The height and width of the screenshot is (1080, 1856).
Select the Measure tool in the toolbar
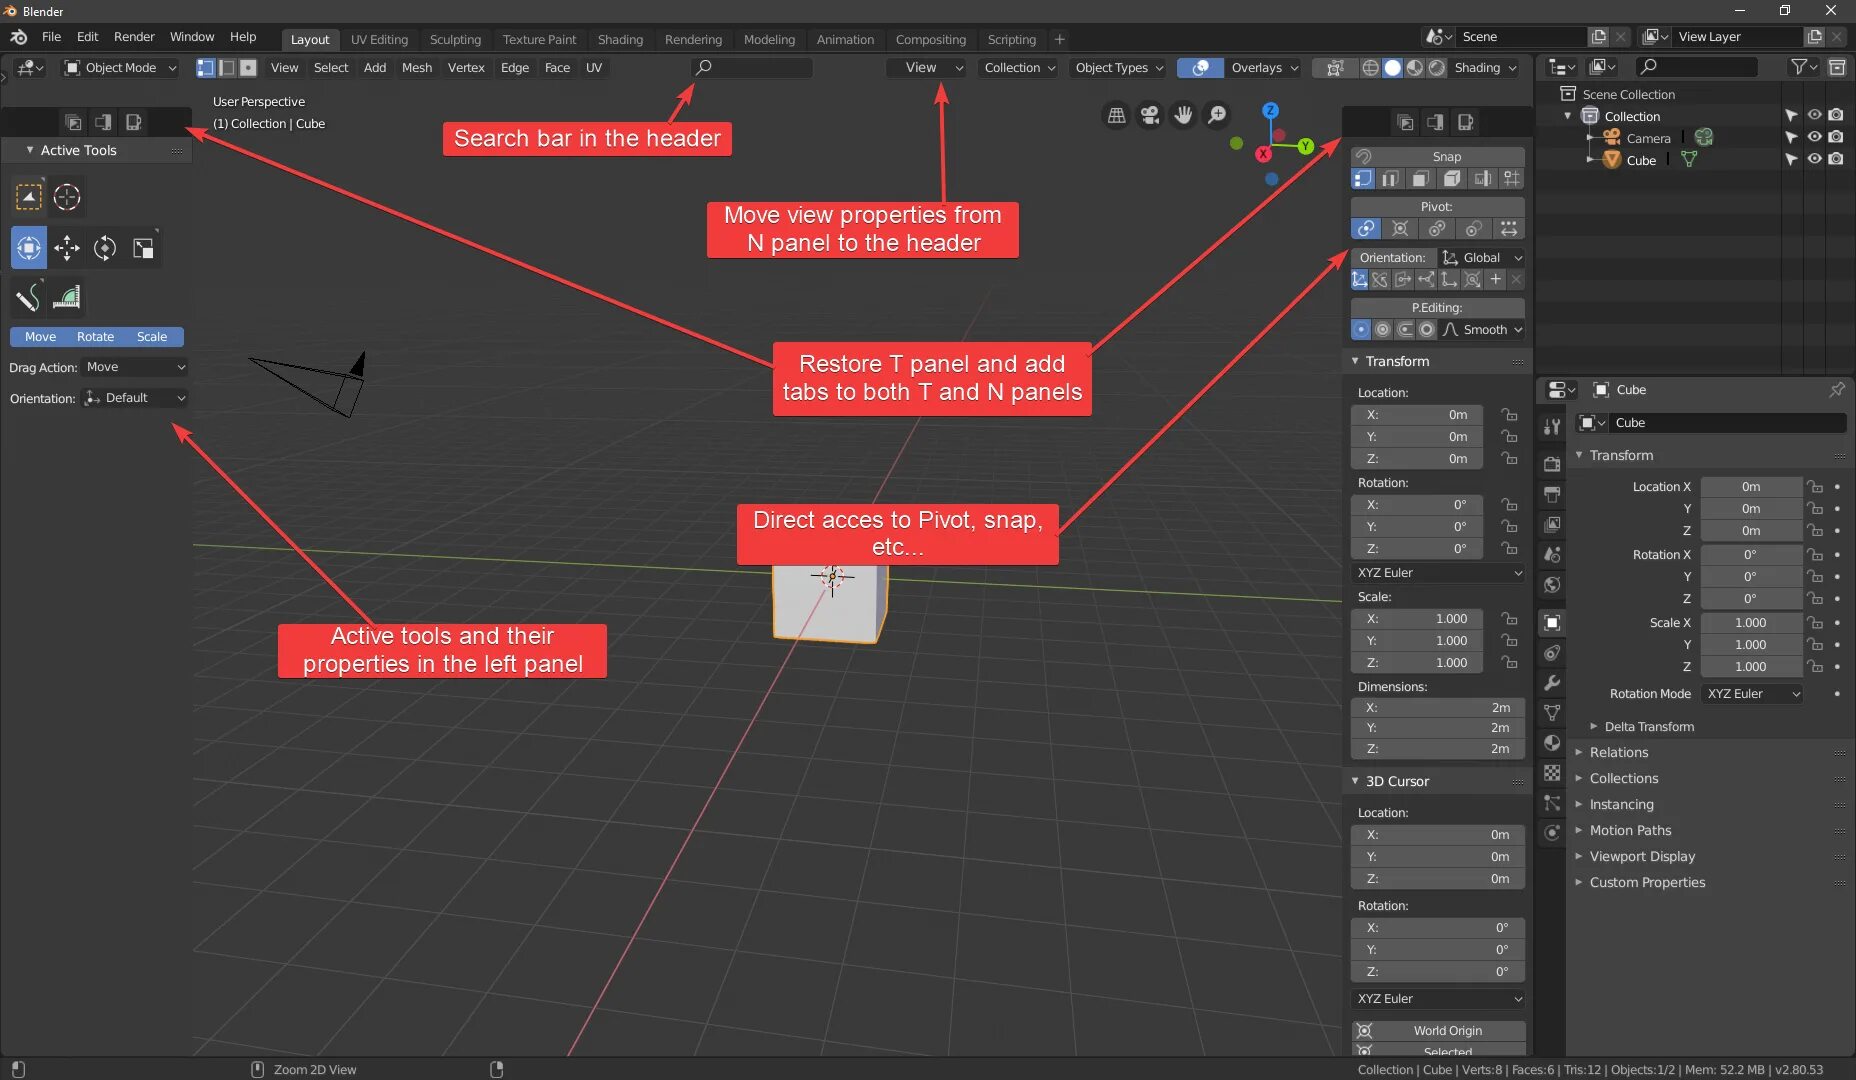(67, 297)
